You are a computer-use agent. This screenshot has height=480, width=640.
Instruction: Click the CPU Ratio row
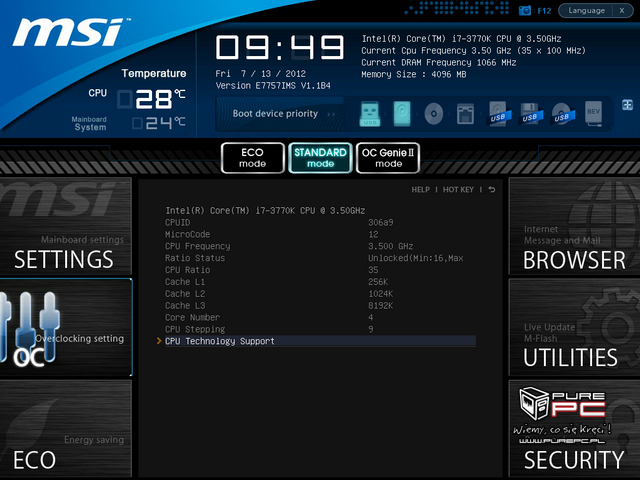click(320, 270)
